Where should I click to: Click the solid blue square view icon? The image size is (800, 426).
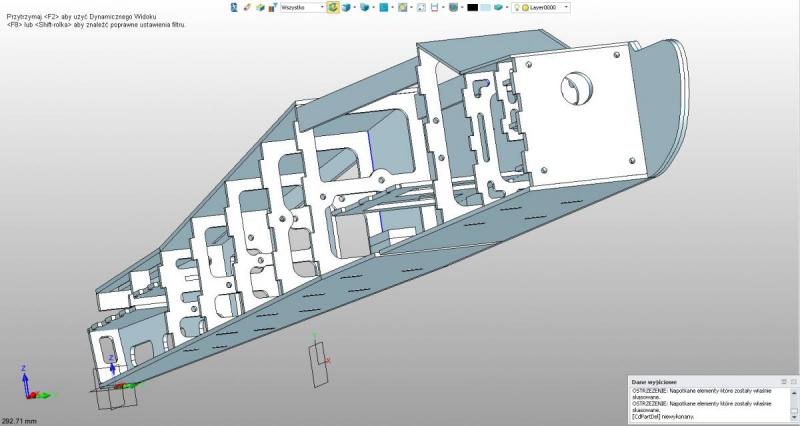[x=383, y=7]
